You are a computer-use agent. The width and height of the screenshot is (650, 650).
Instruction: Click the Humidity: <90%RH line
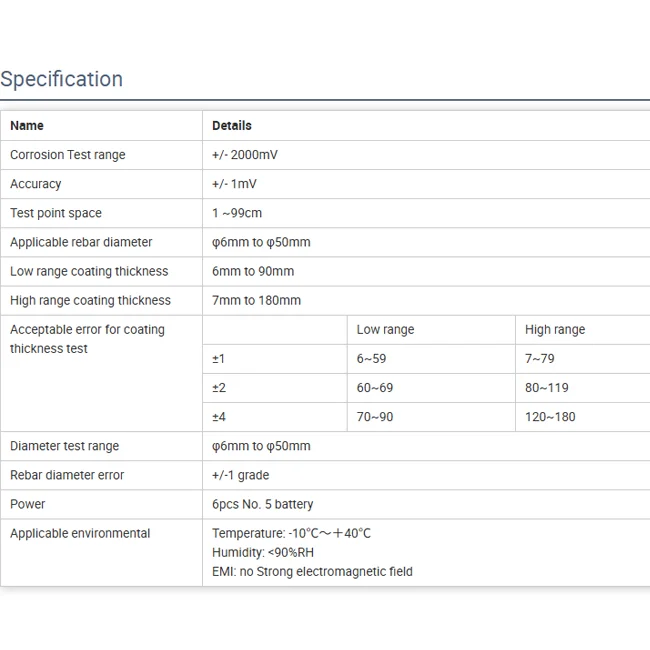tap(263, 552)
